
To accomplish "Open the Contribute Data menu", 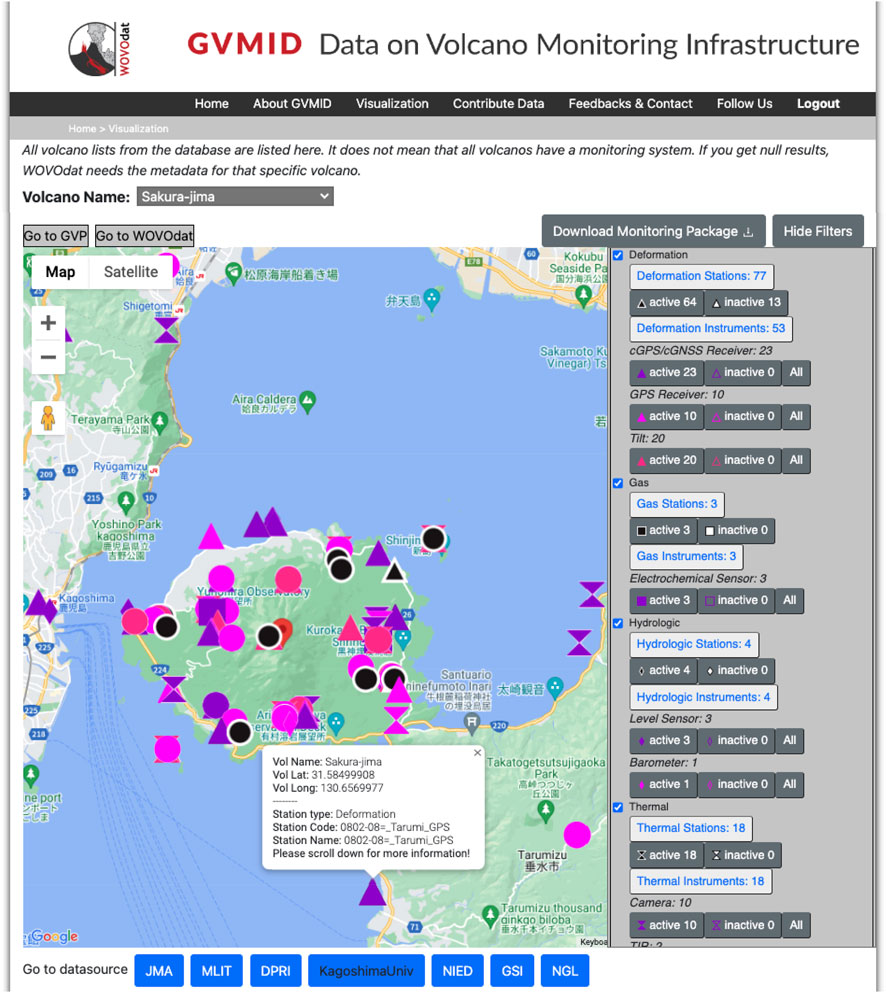I will (498, 104).
